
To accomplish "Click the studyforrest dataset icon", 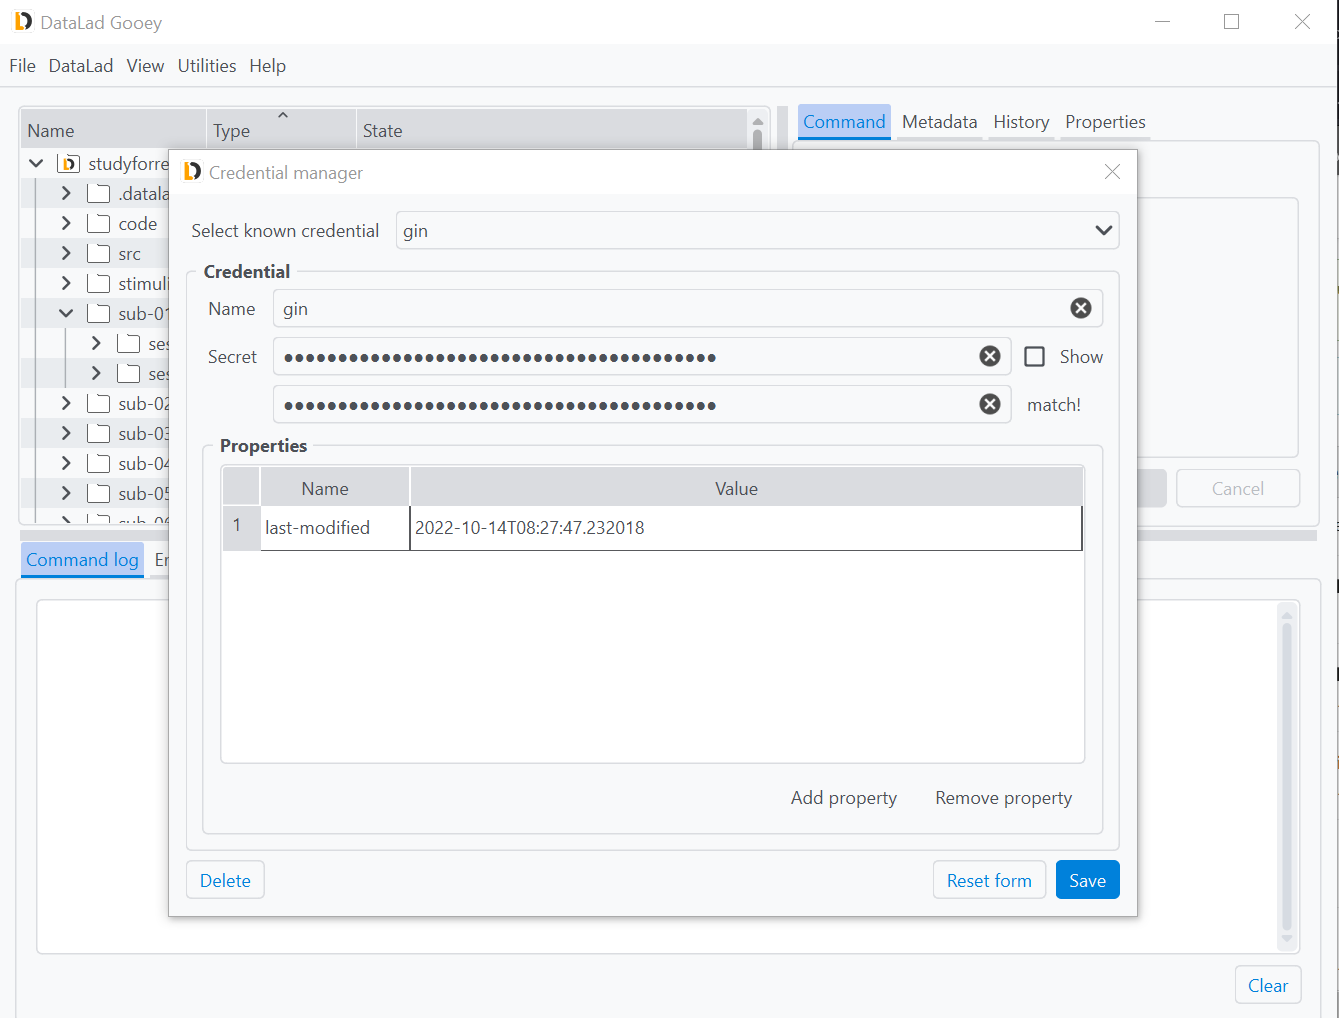I will coord(69,164).
